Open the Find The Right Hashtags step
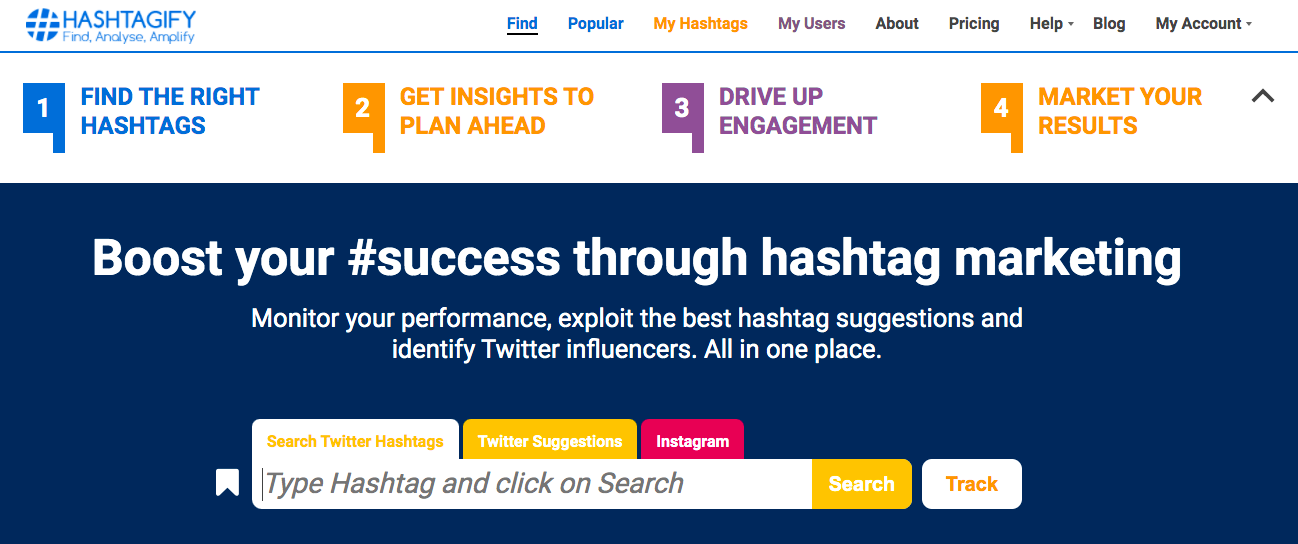This screenshot has height=544, width=1298. pos(170,111)
